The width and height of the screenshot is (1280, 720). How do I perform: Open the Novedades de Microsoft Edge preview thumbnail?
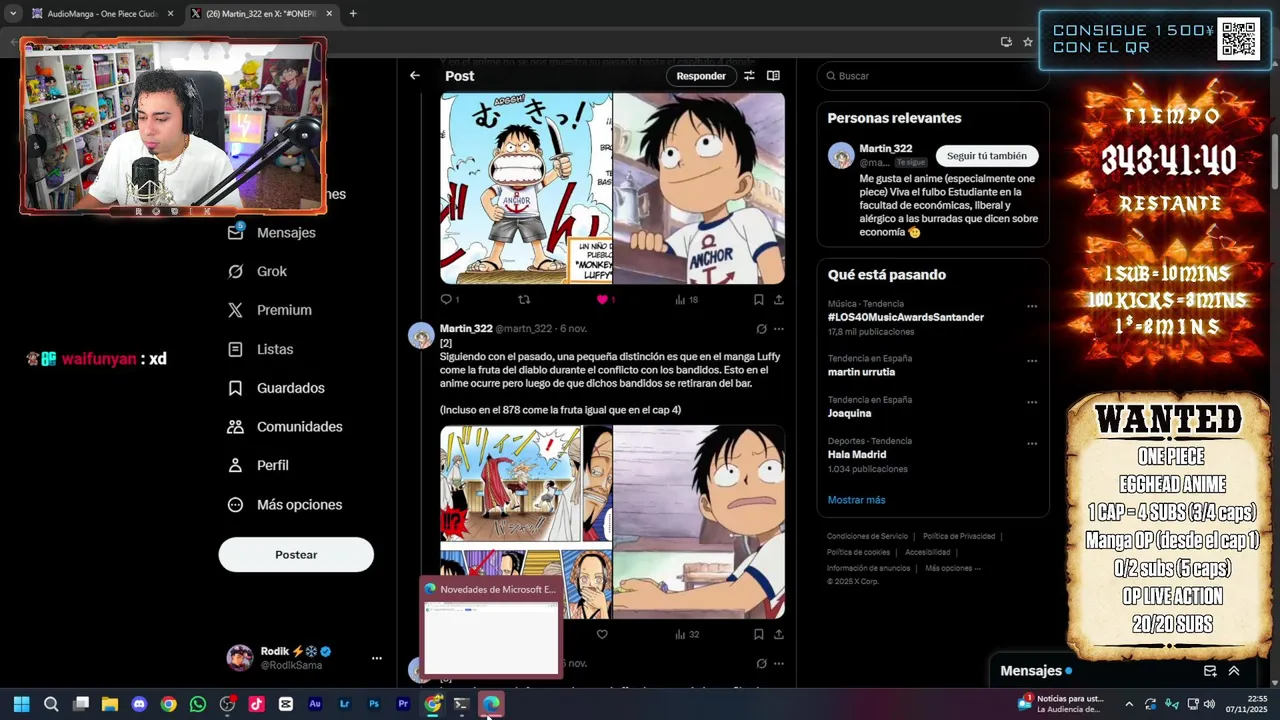click(491, 637)
